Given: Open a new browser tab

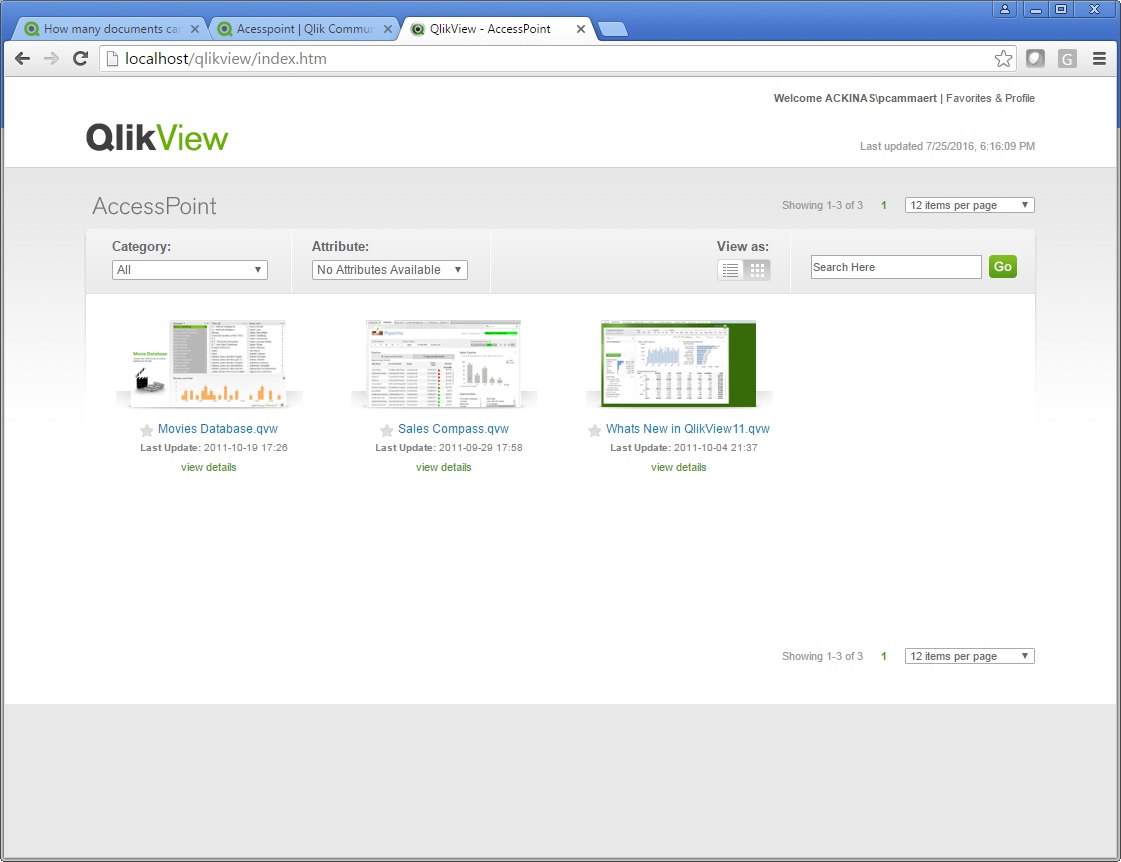Looking at the screenshot, I should pos(613,29).
